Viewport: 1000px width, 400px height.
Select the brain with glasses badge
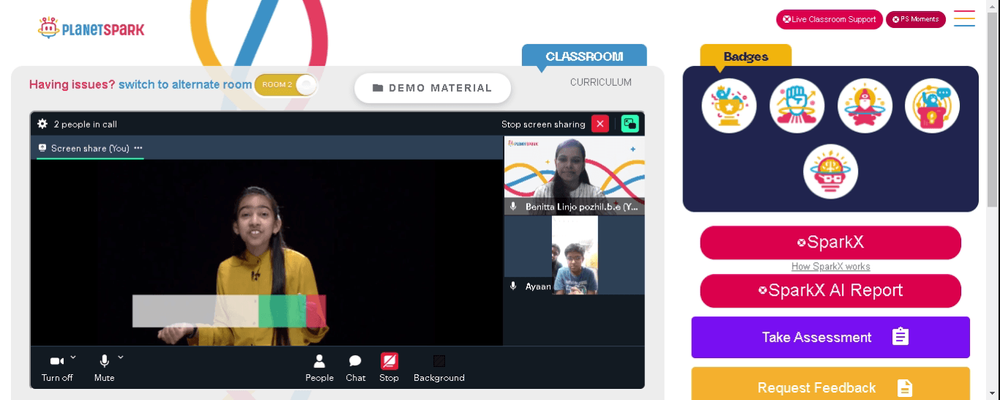(x=830, y=172)
